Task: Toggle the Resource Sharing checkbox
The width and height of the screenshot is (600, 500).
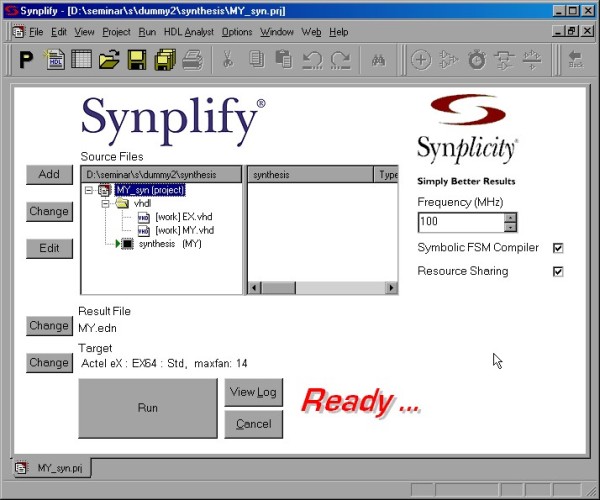Action: [558, 272]
